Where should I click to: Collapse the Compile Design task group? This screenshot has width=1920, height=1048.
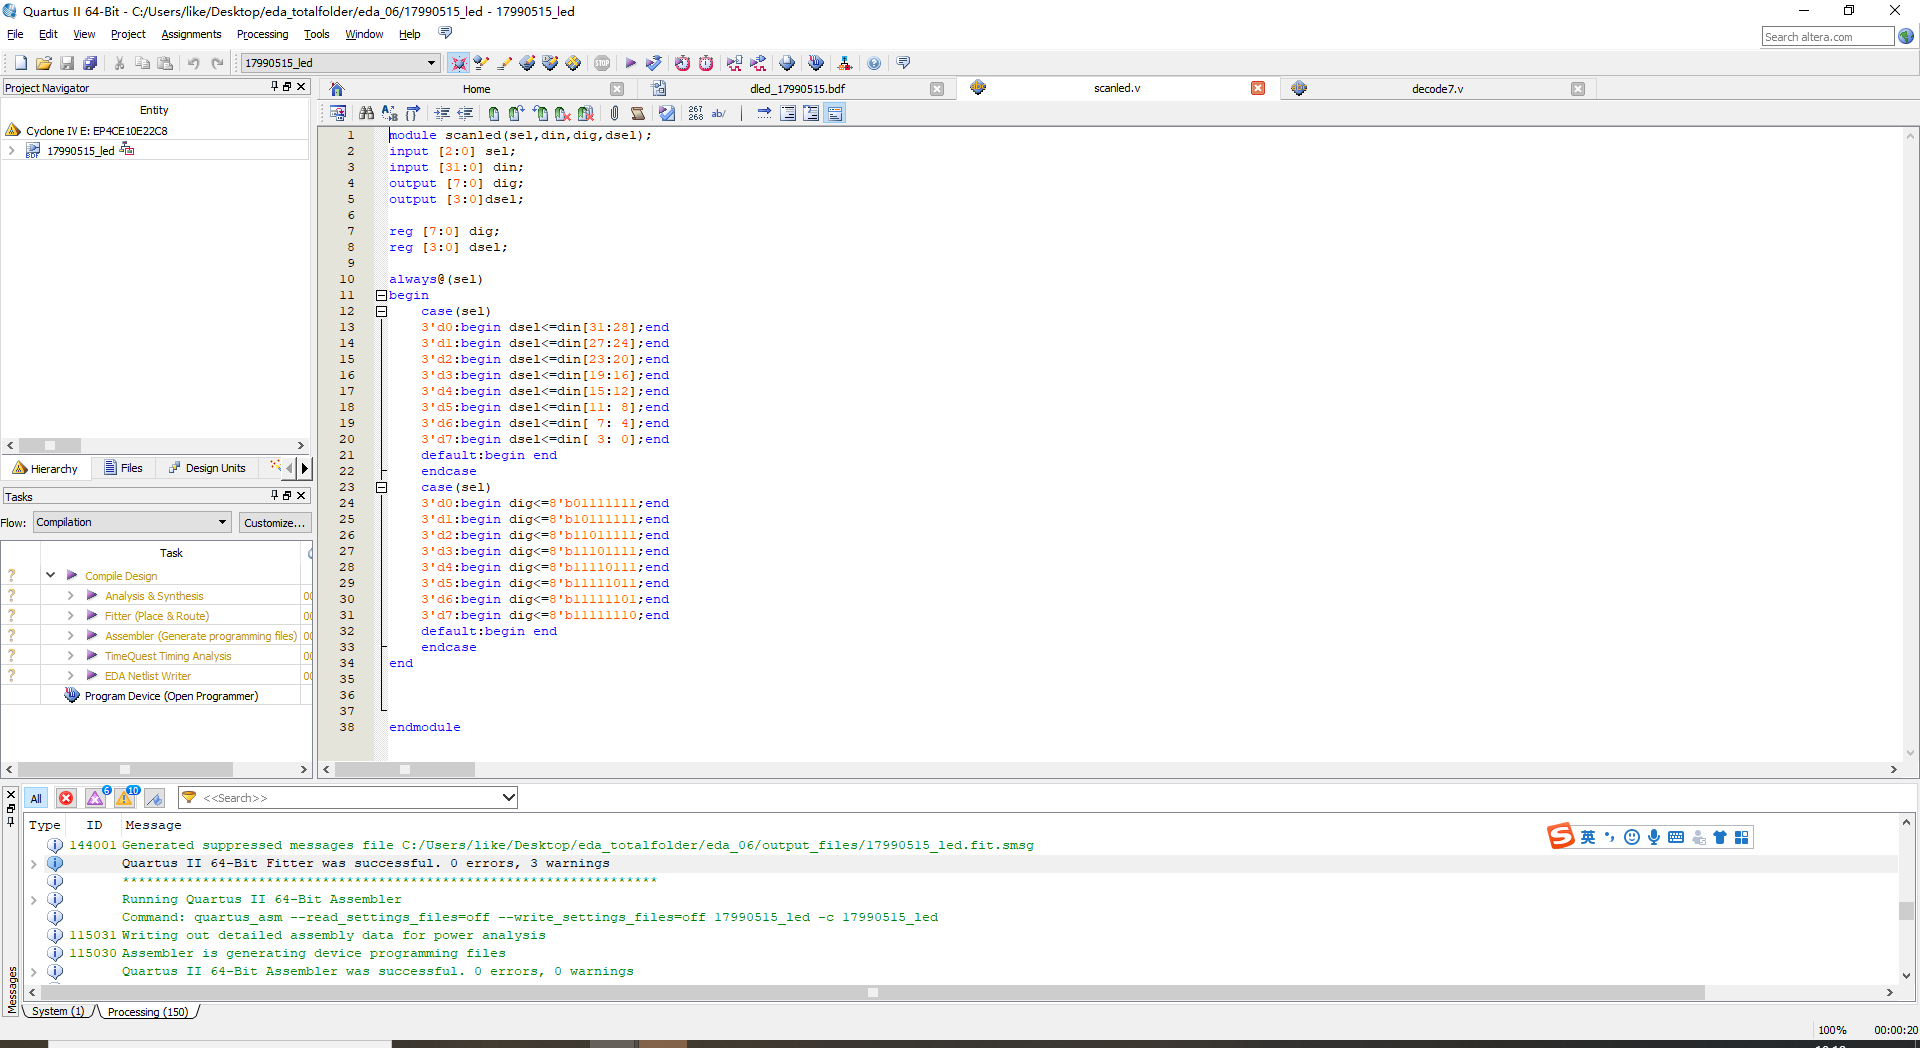[50, 575]
